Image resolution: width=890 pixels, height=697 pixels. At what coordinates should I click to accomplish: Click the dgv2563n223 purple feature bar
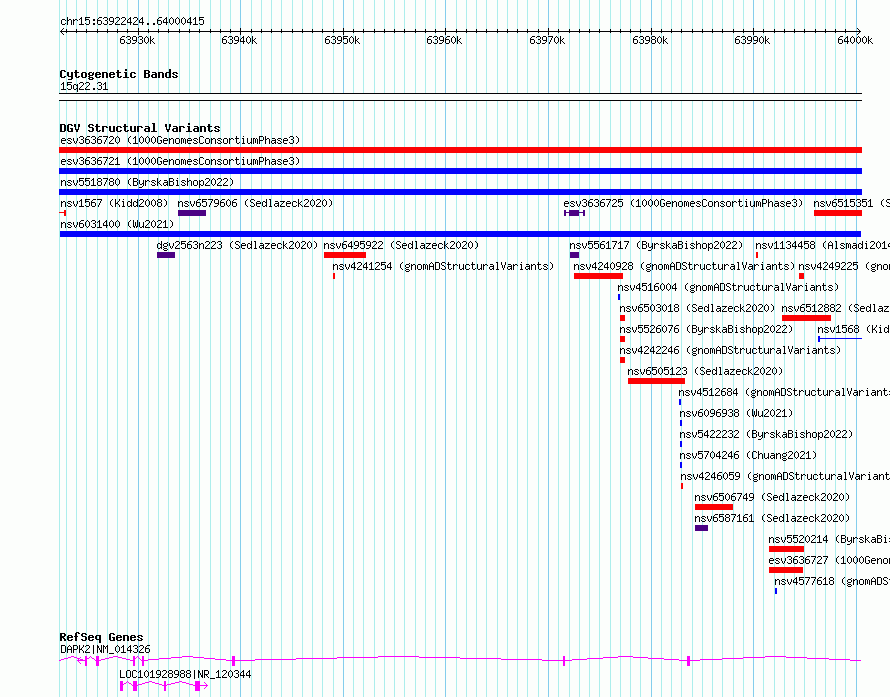166,255
